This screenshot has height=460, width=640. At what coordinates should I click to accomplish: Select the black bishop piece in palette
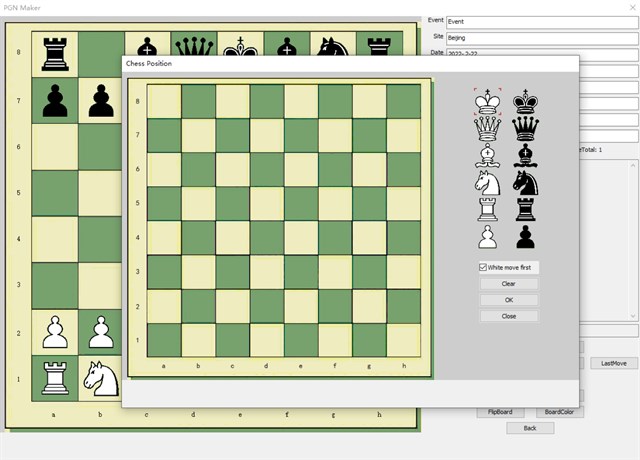point(525,156)
